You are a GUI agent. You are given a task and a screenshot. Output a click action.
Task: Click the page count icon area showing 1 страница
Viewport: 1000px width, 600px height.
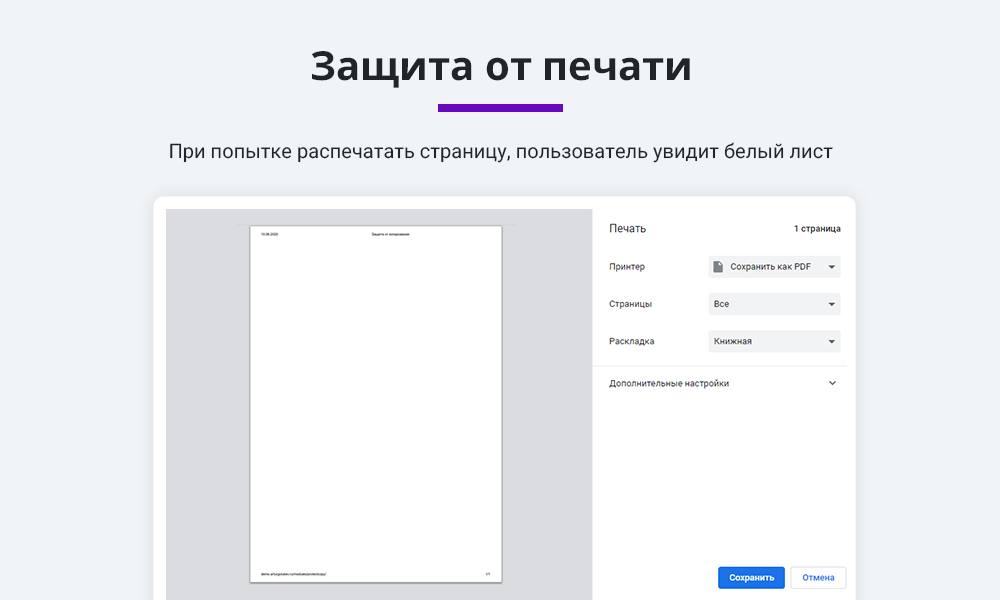816,228
